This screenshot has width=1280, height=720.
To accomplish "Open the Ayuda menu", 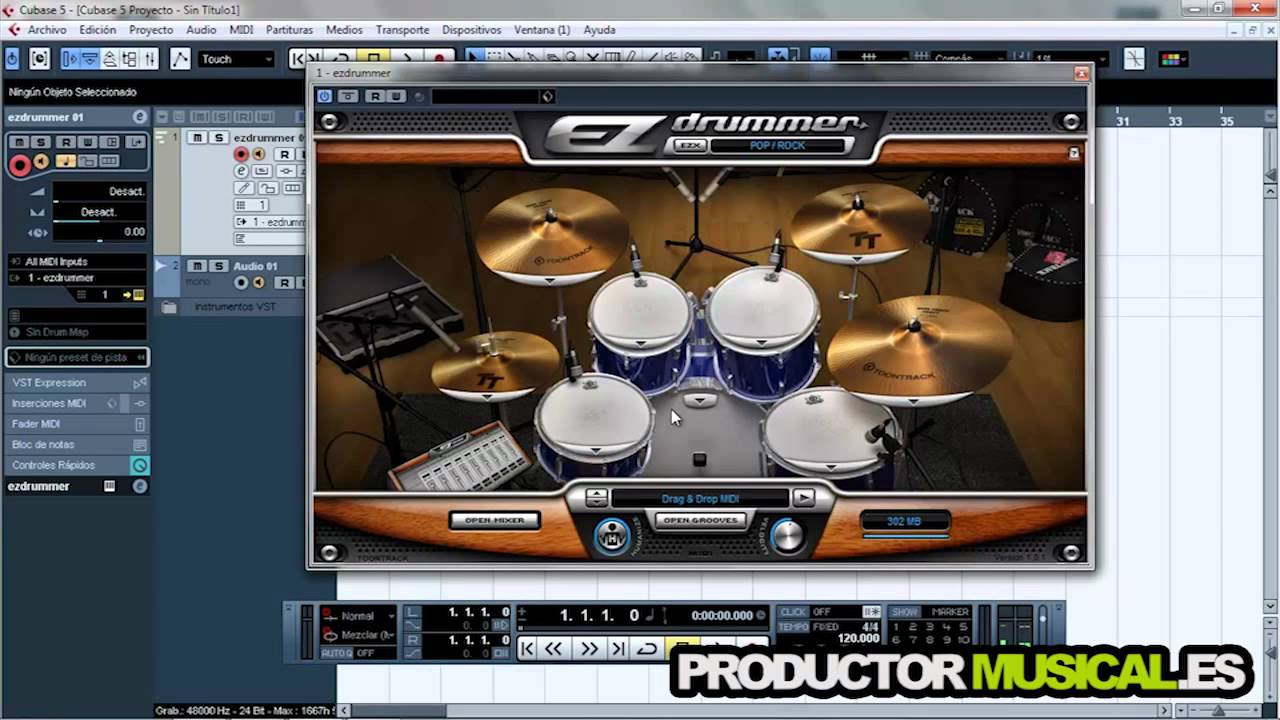I will [x=599, y=30].
